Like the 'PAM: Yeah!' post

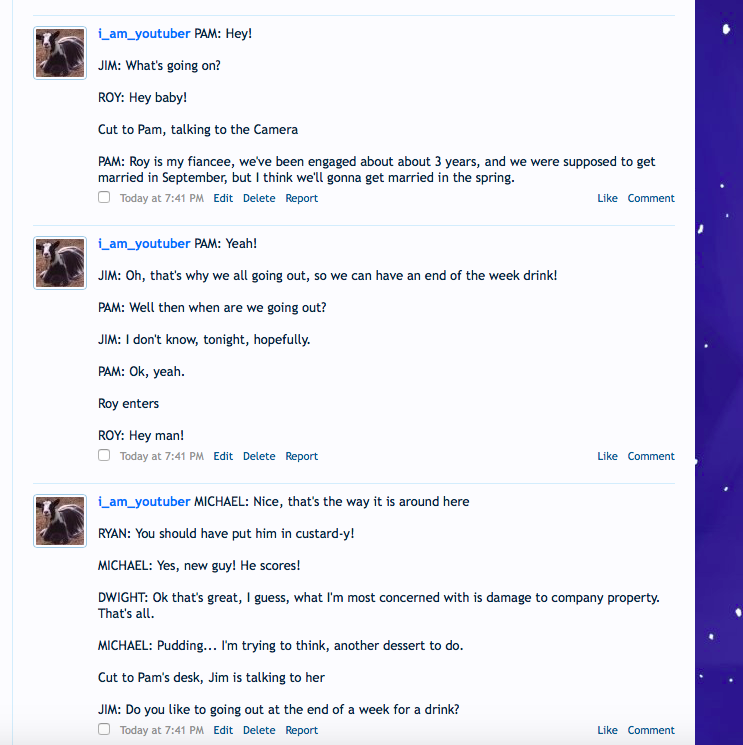pyautogui.click(x=607, y=456)
